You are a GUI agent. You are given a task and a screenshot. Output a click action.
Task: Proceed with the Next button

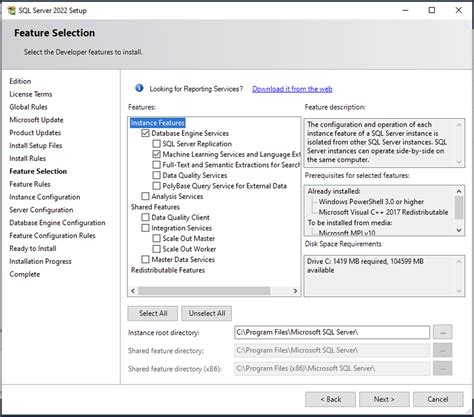tap(384, 399)
